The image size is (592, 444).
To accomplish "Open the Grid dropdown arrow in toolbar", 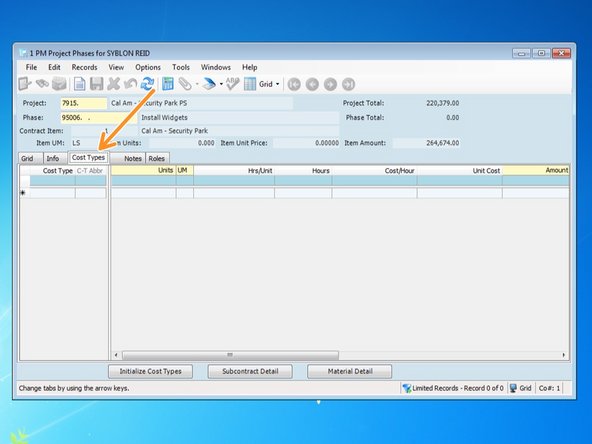I will point(278,84).
